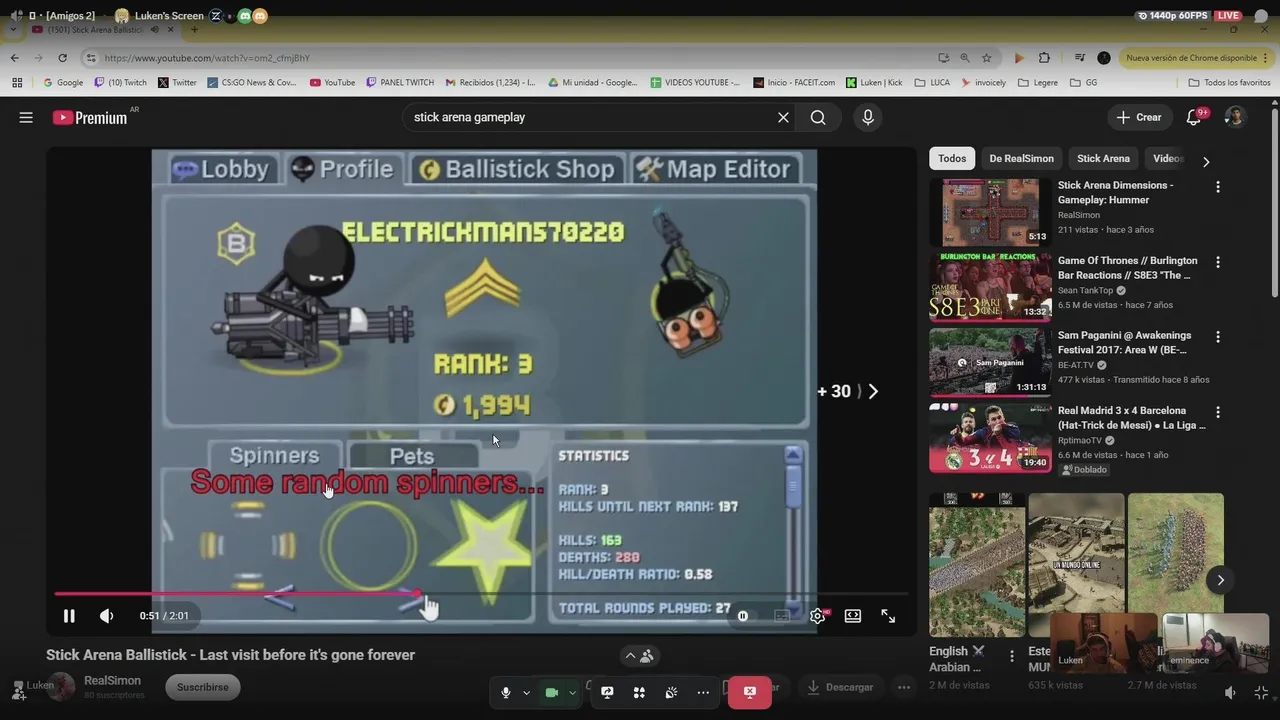Open options for Sam Paganini video

pyautogui.click(x=1217, y=337)
